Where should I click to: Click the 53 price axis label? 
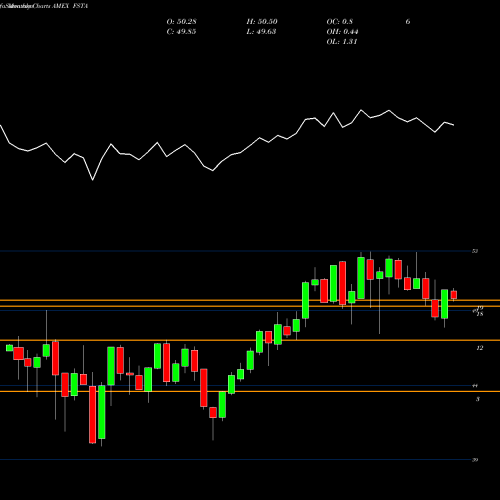[475, 251]
